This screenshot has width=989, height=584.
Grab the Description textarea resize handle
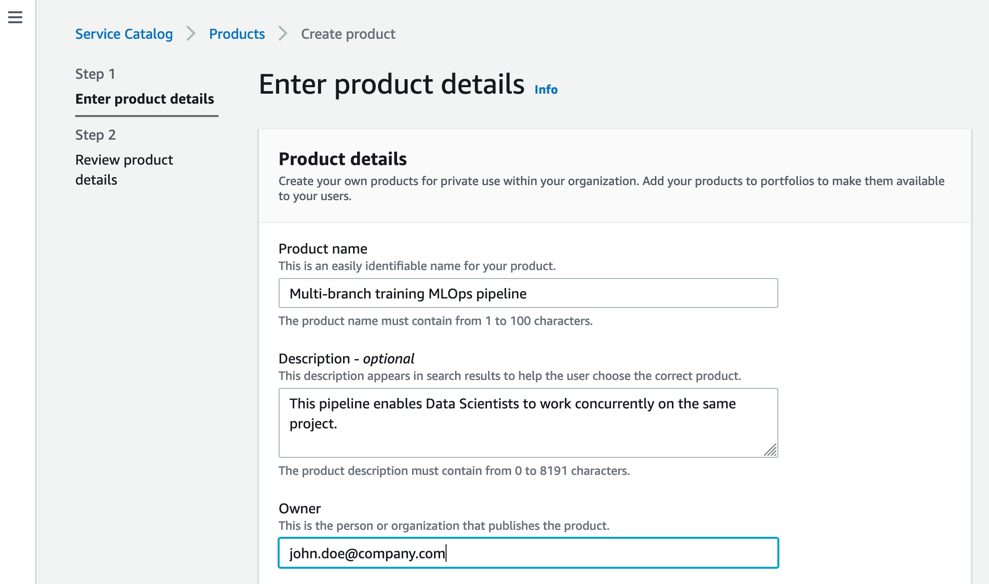(x=769, y=450)
